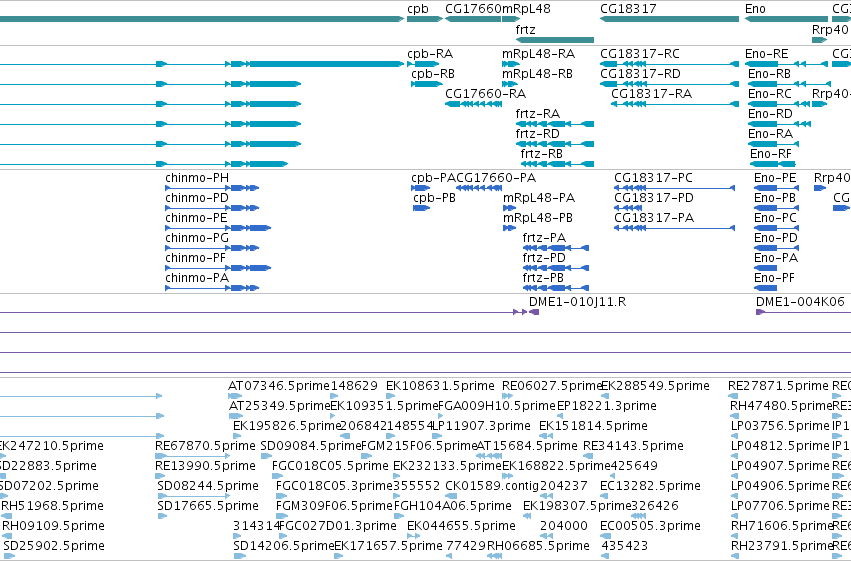Screen dimensions: 851x561
Task: Click EST AT25349.5prime
Action: click(236, 416)
